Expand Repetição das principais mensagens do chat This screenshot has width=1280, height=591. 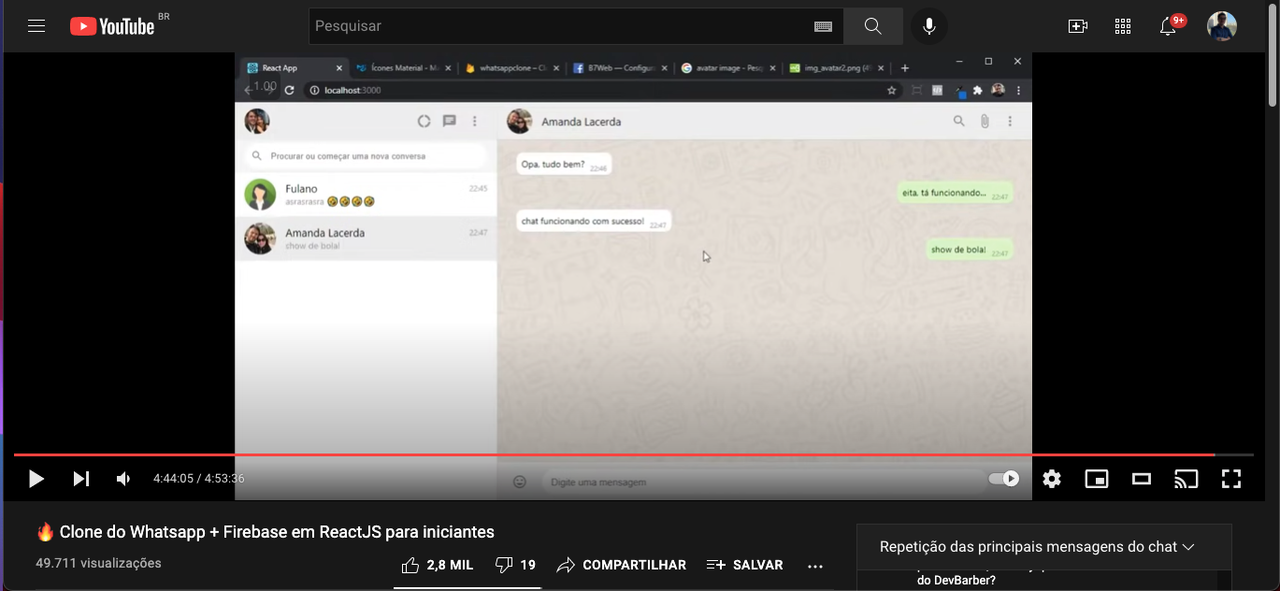pos(1037,547)
